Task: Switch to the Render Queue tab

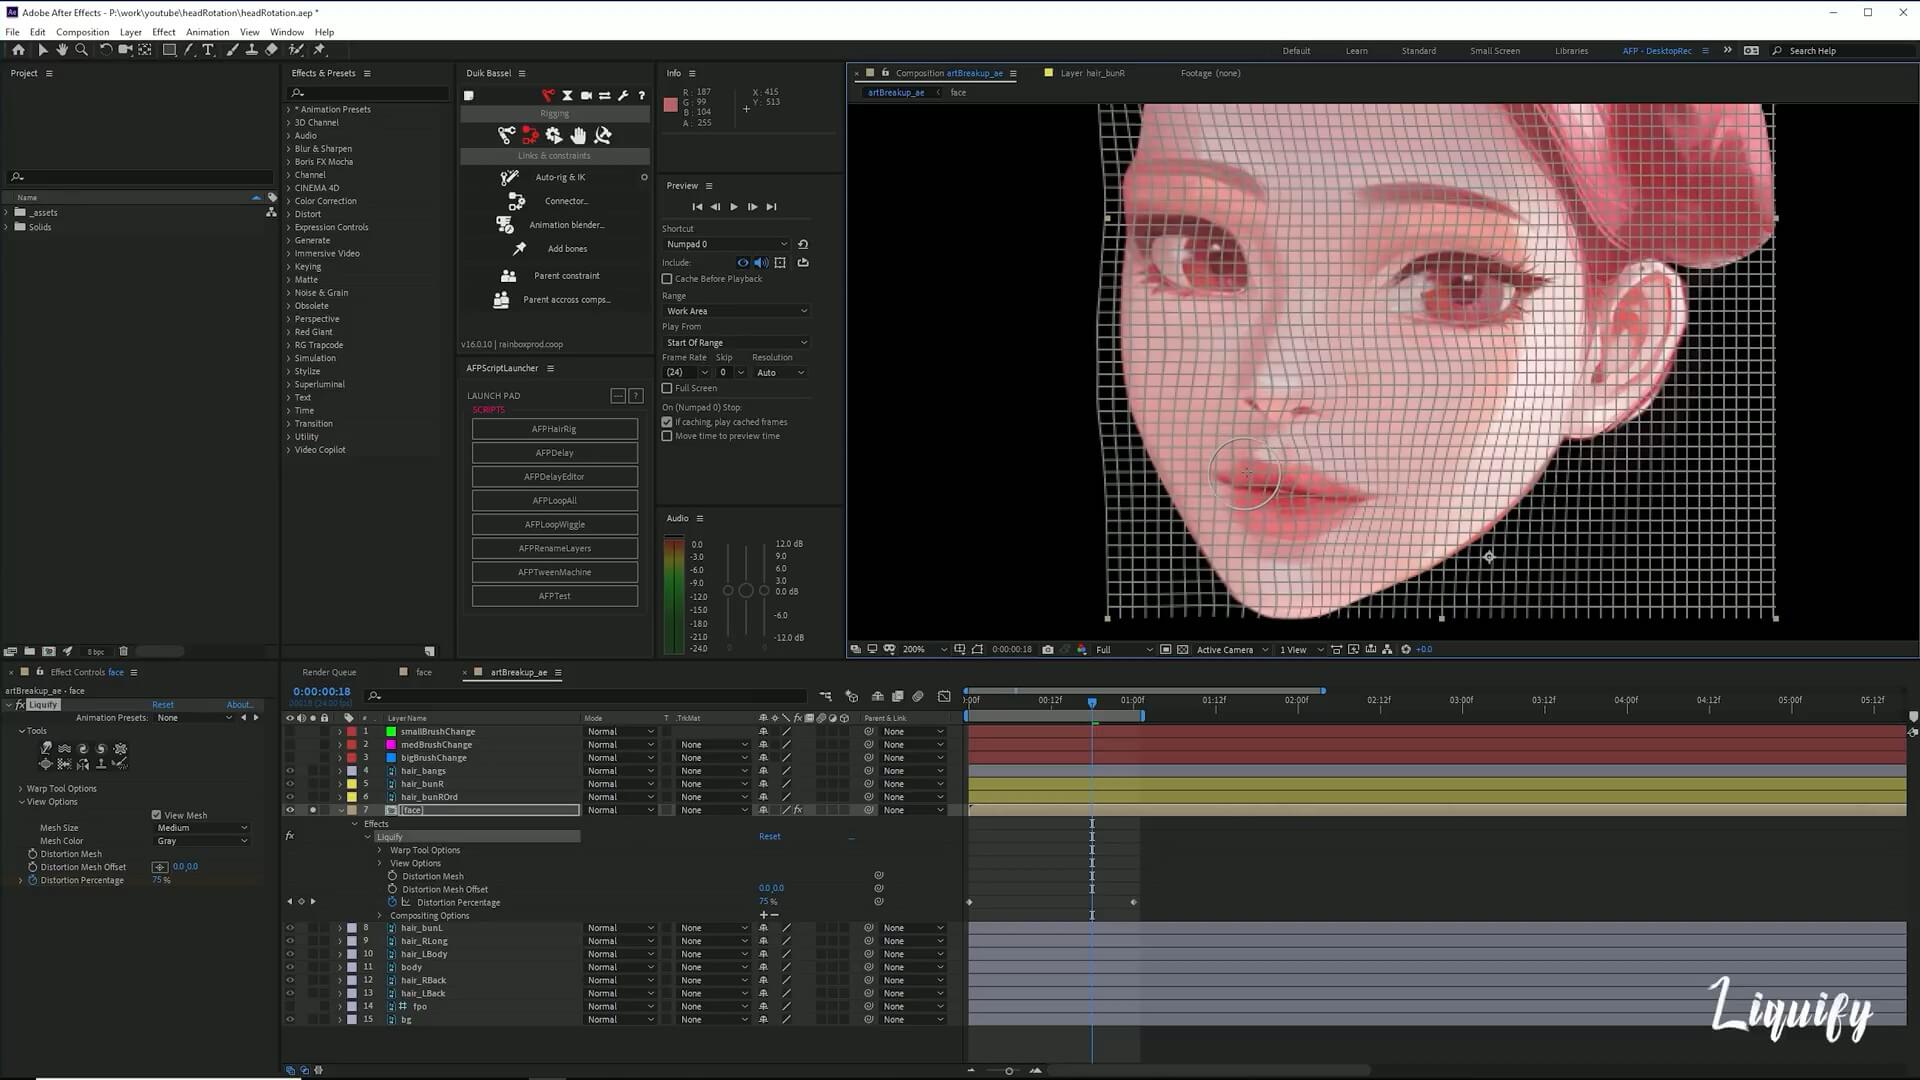Action: click(x=329, y=673)
